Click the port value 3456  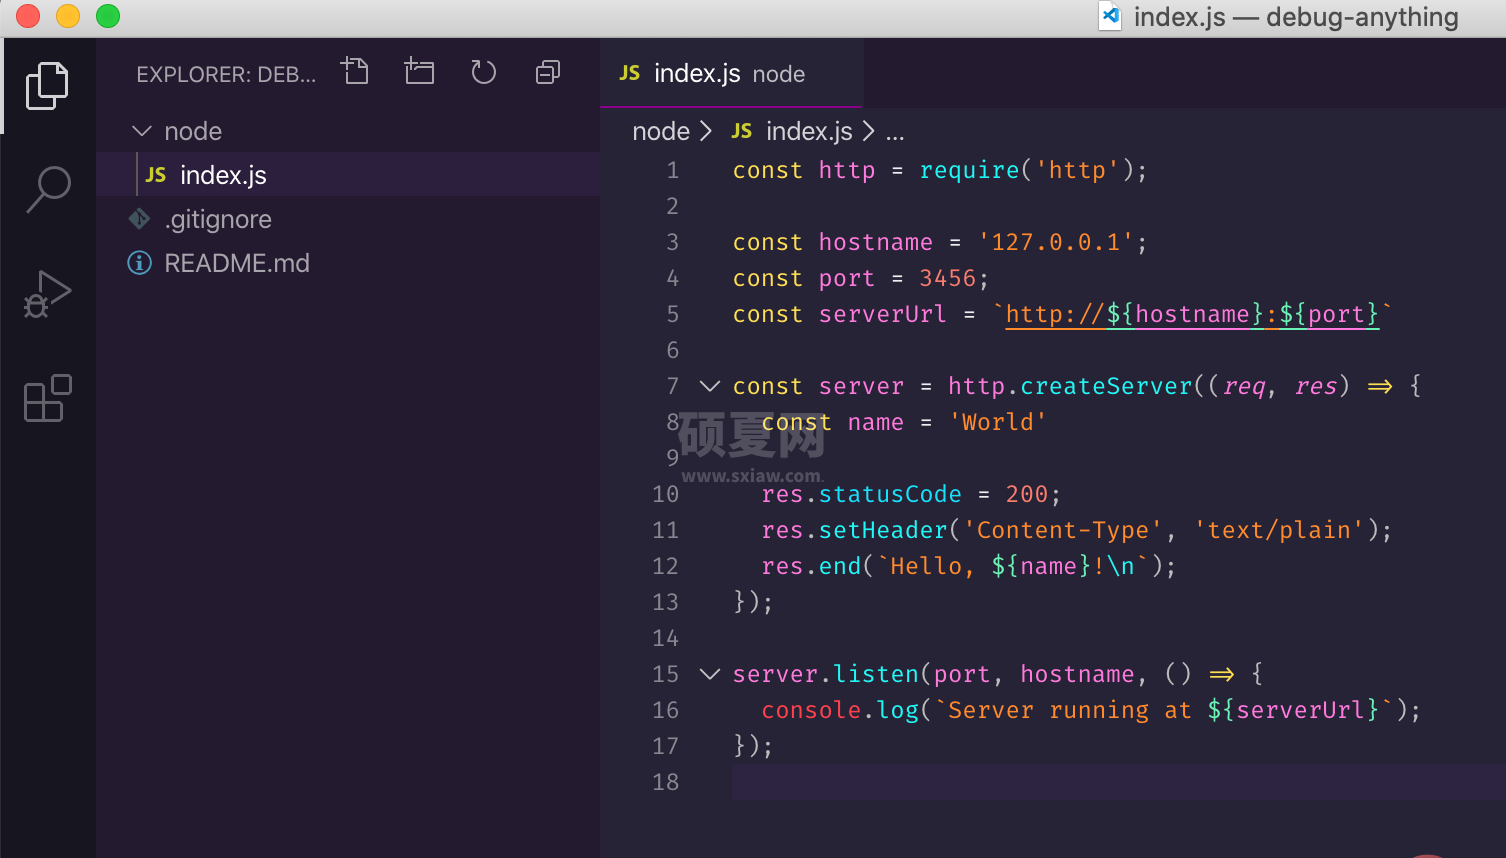[x=947, y=278]
